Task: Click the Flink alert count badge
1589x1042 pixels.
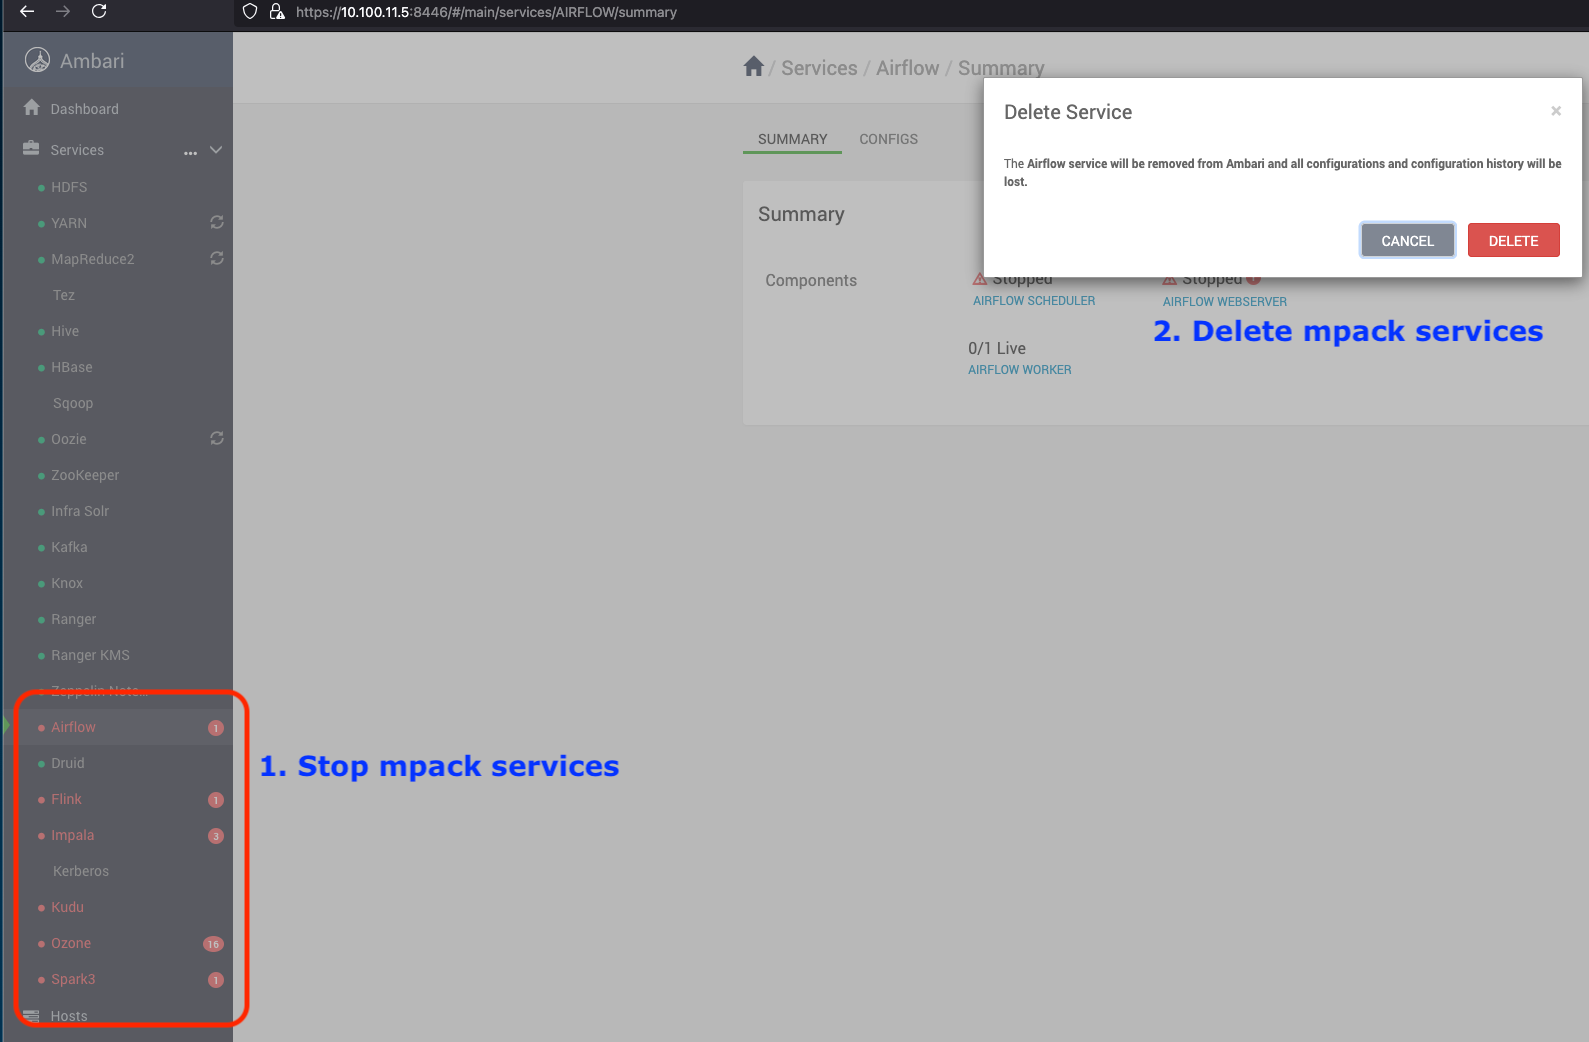Action: tap(215, 800)
